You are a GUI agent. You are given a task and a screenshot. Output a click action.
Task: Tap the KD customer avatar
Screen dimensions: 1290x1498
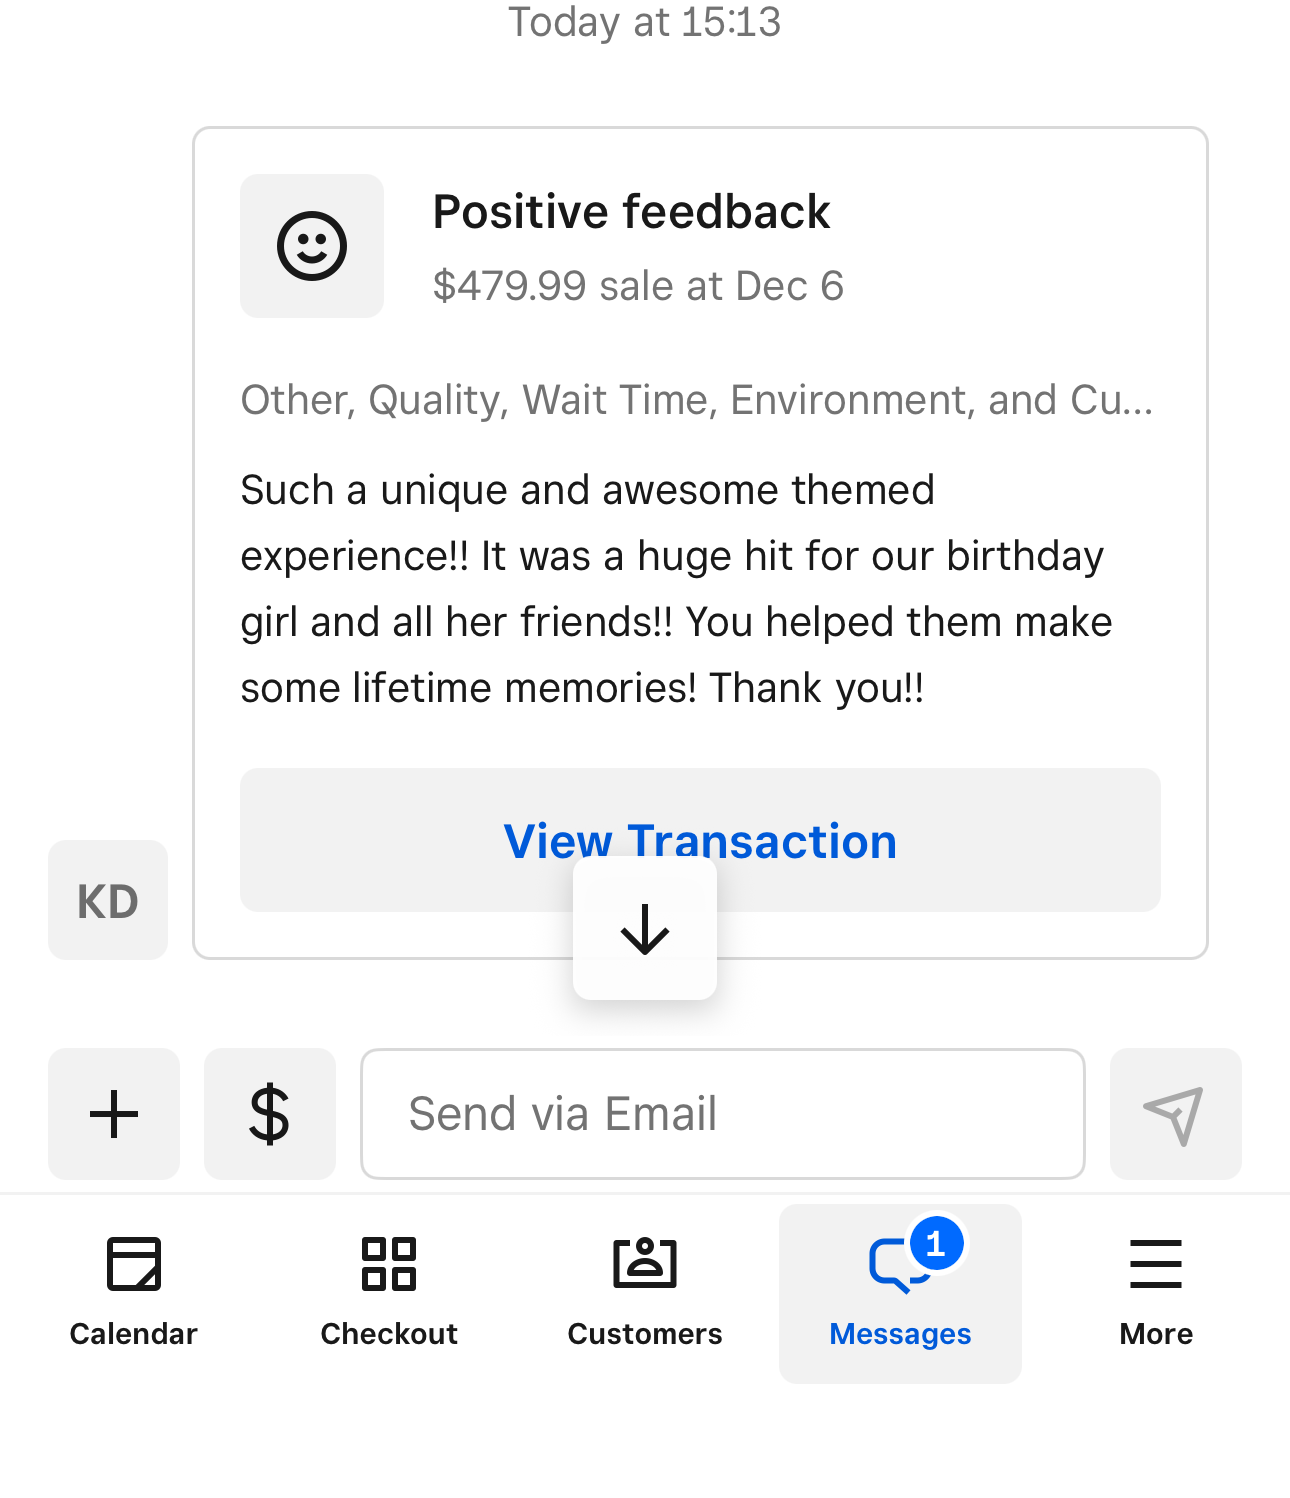coord(108,900)
